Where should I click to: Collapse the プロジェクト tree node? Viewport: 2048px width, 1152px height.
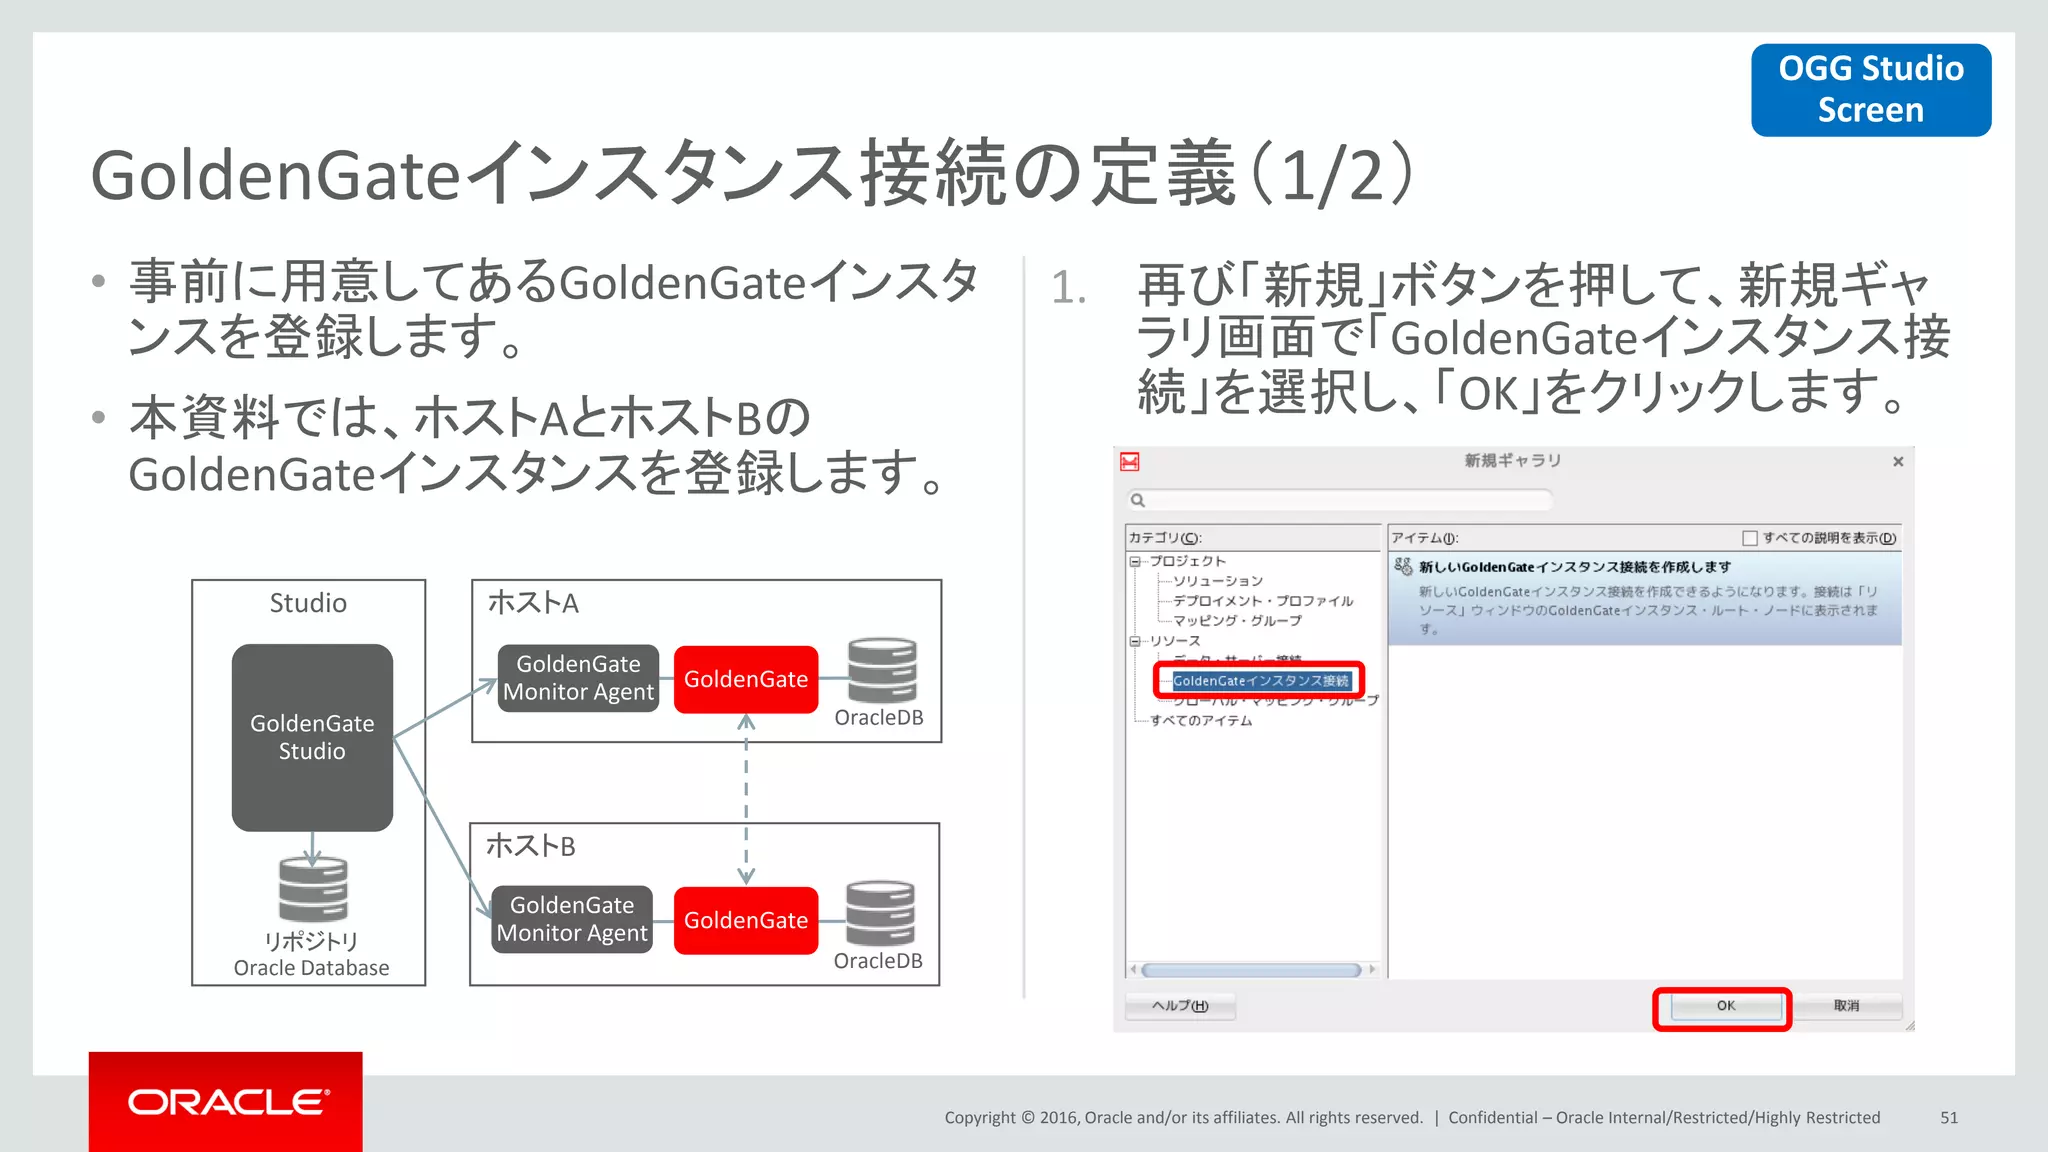click(1135, 561)
